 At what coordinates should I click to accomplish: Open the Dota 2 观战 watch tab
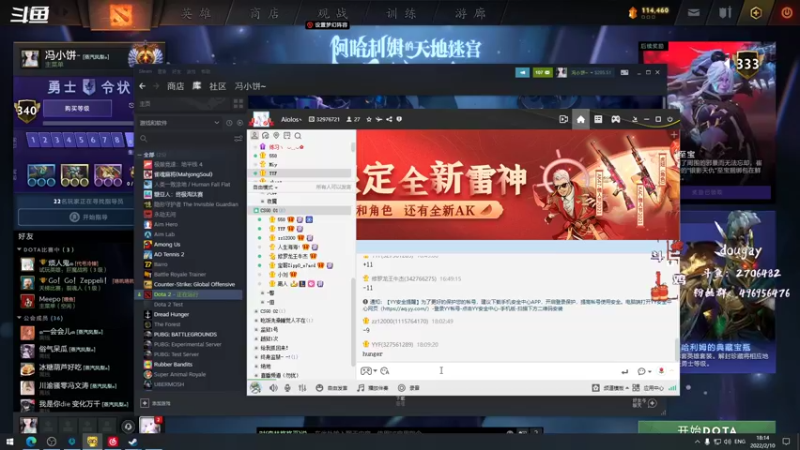[332, 13]
